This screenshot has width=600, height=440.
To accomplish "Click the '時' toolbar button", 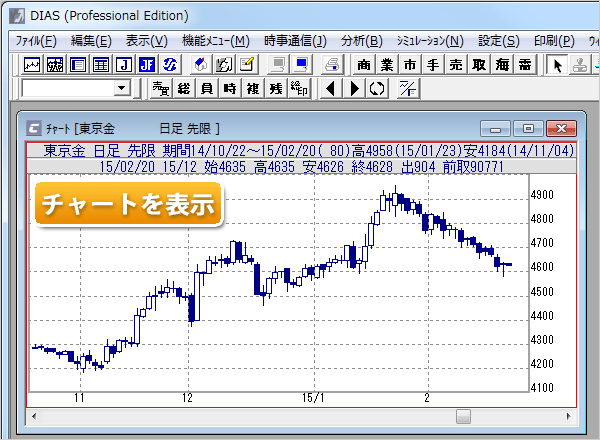I will pyautogui.click(x=230, y=89).
